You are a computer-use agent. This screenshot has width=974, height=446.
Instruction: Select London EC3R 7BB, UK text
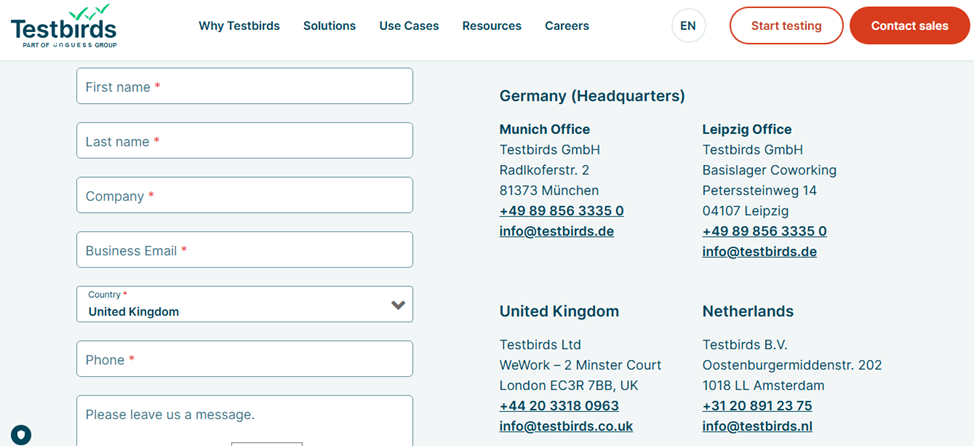click(568, 386)
